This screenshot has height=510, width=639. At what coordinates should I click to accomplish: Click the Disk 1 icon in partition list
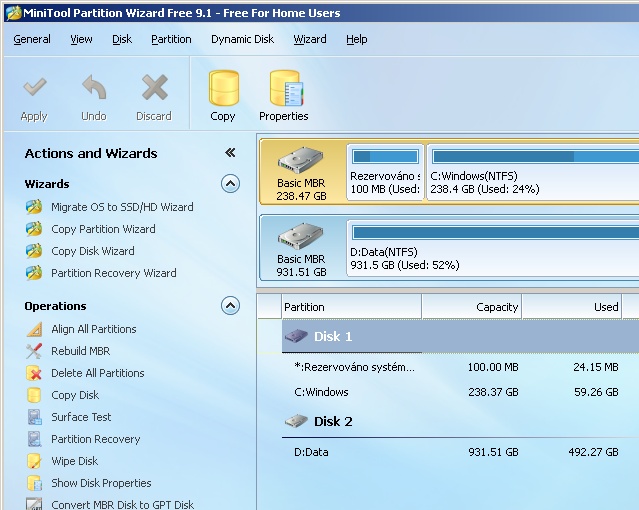(x=296, y=336)
